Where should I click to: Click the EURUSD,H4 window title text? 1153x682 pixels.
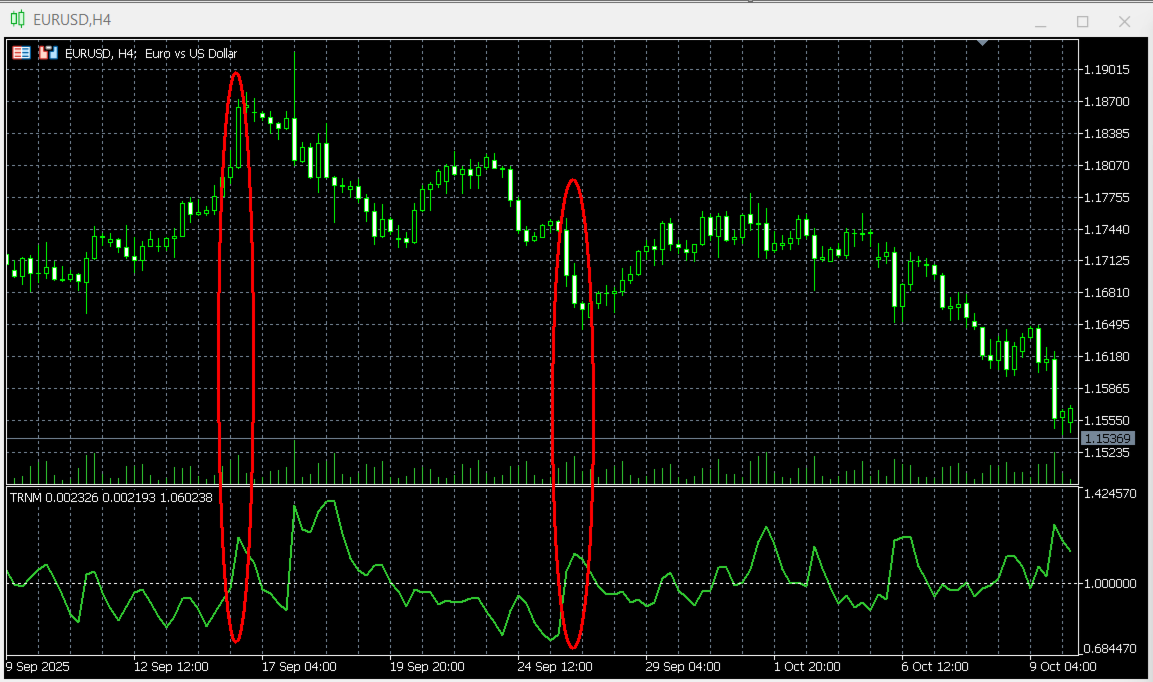[x=72, y=20]
